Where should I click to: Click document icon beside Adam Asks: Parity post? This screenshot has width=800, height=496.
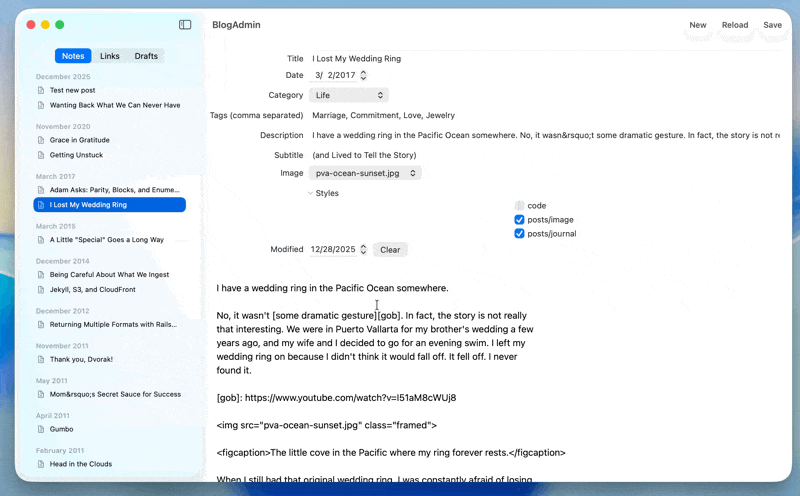(x=41, y=190)
